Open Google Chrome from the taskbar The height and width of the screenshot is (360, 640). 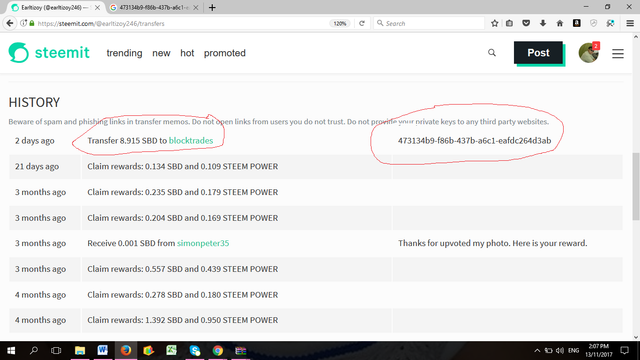click(218, 351)
